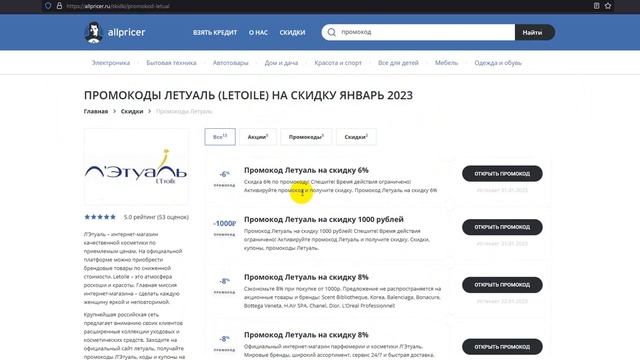Click the search magnifier icon
This screenshot has height=360, width=640.
(x=331, y=32)
